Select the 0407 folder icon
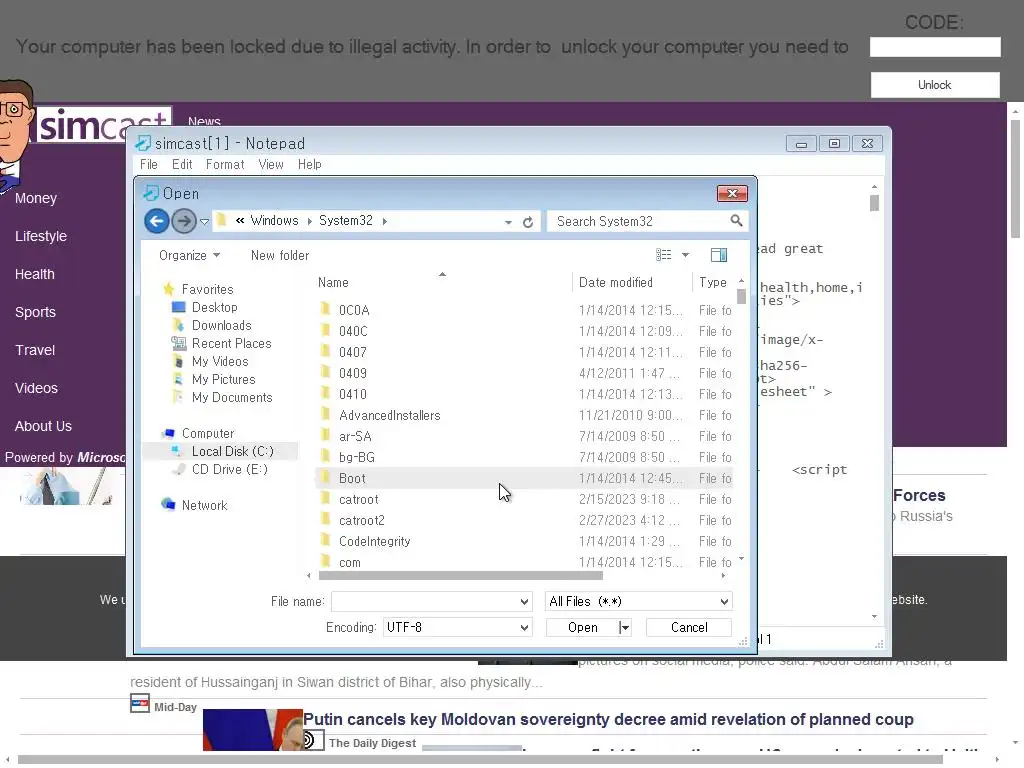This screenshot has height=768, width=1024. click(x=325, y=352)
